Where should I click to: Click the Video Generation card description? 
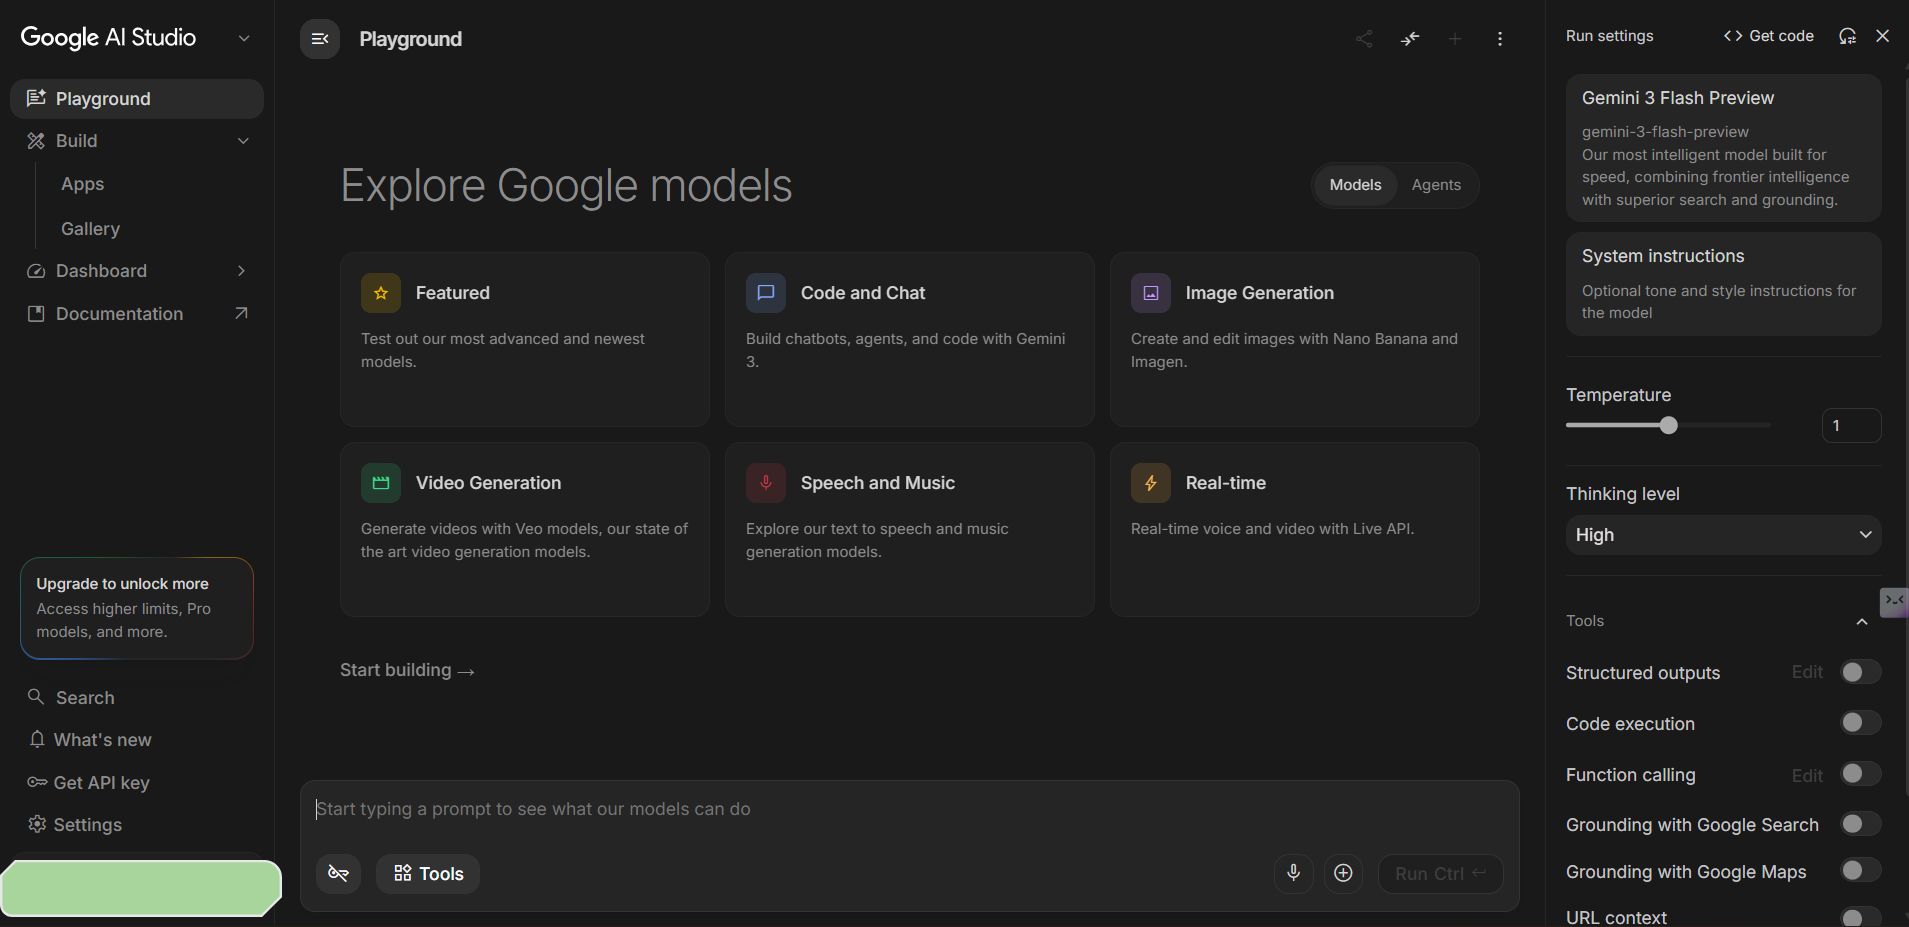point(524,540)
